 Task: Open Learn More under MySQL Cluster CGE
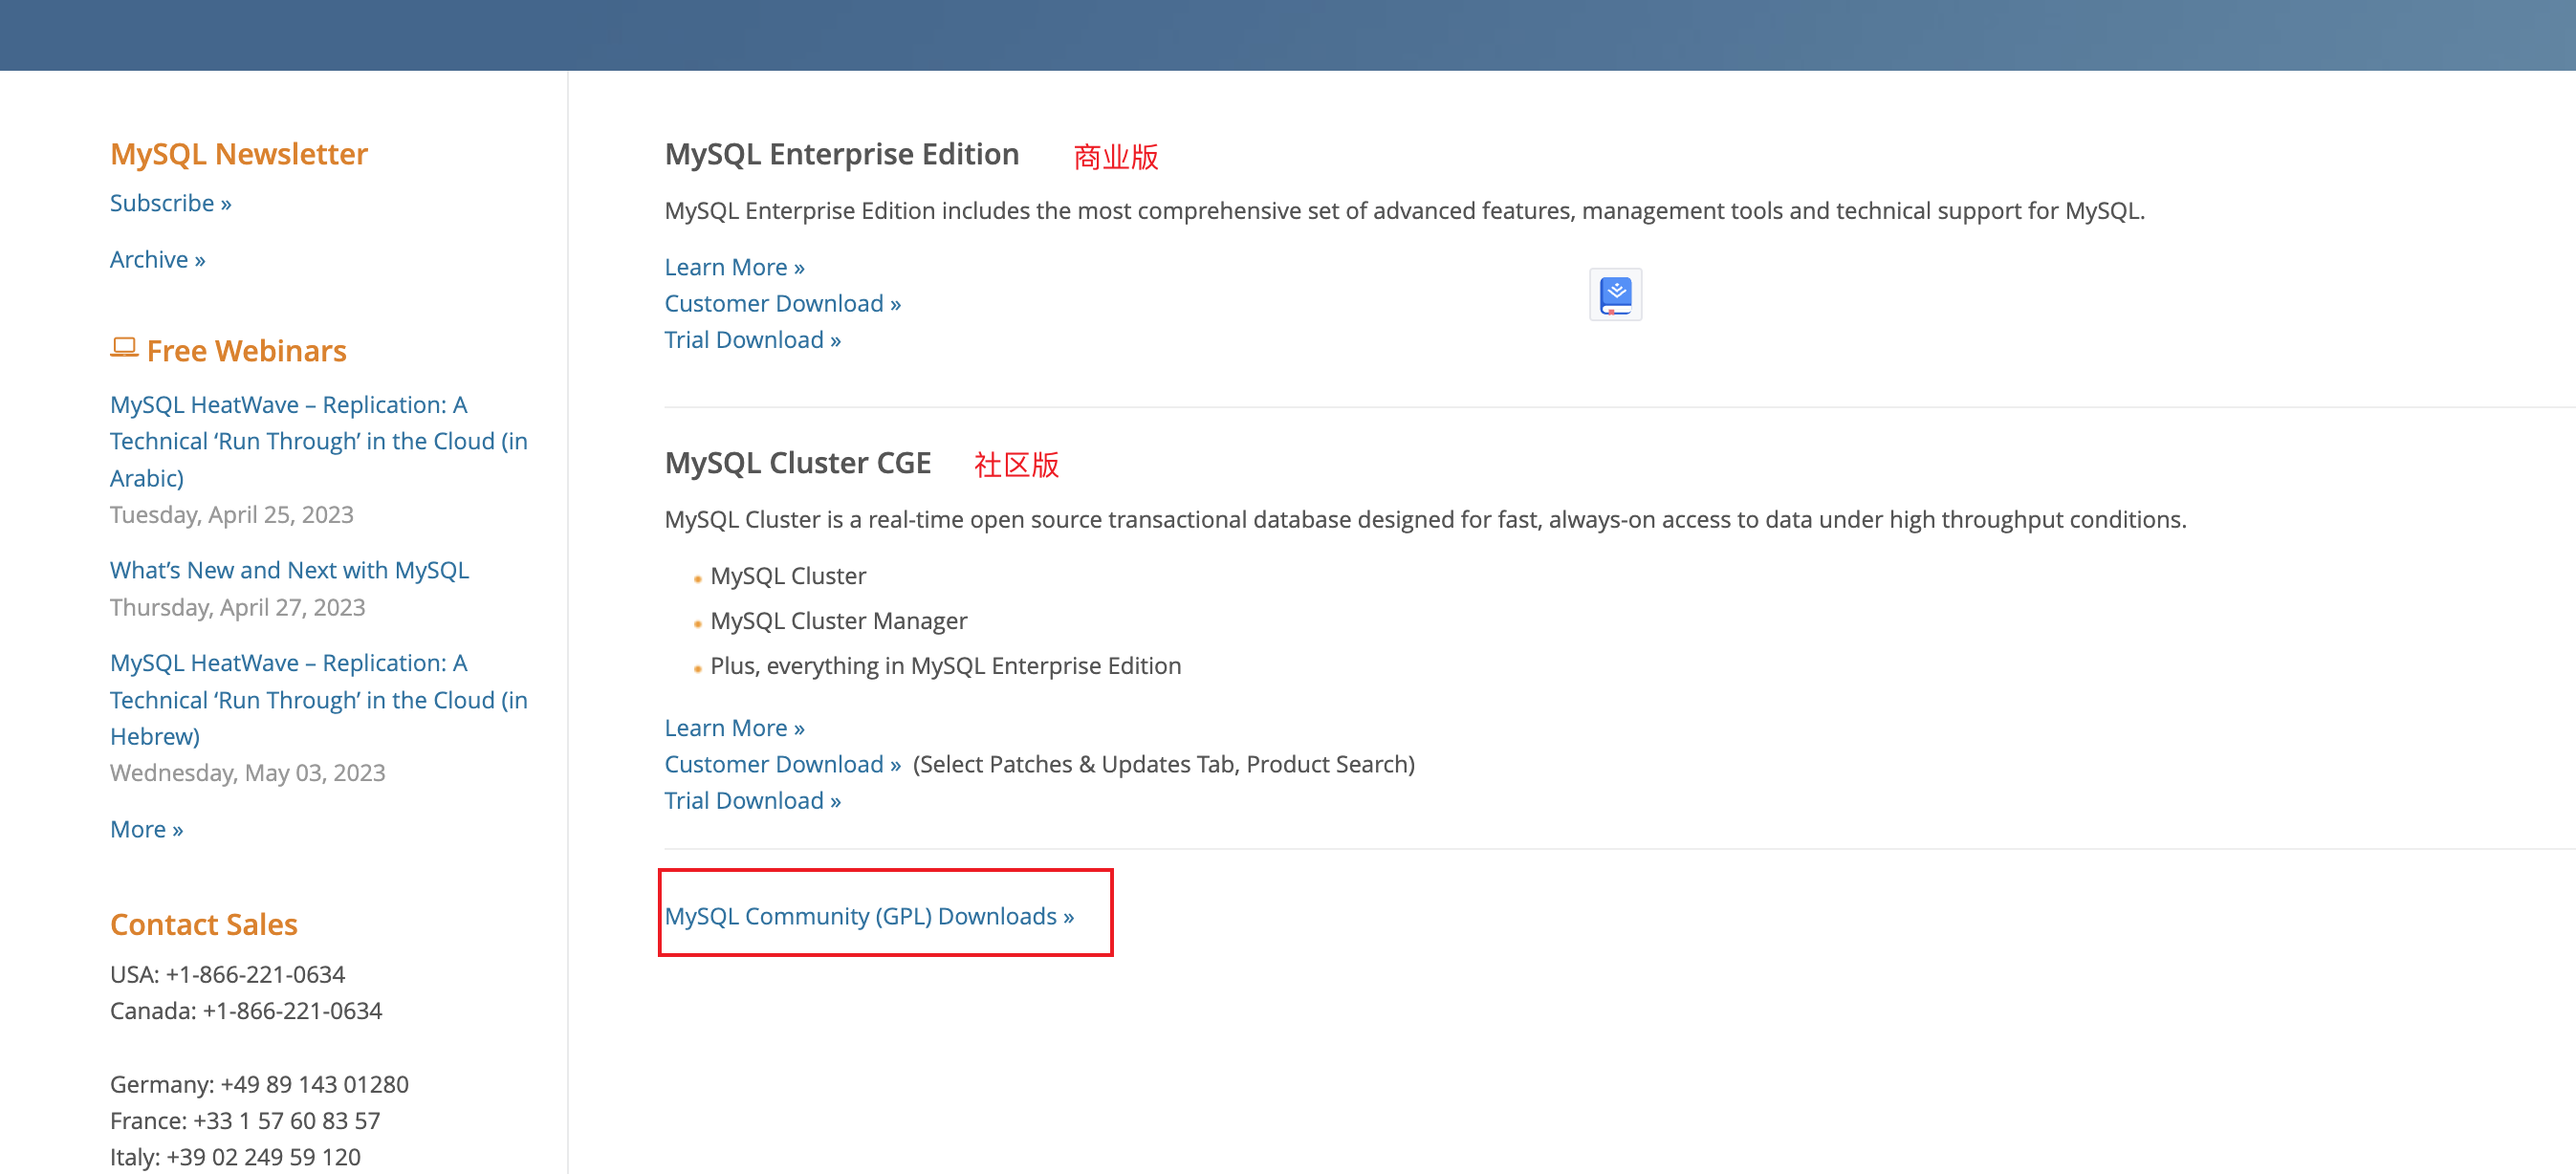pos(734,728)
